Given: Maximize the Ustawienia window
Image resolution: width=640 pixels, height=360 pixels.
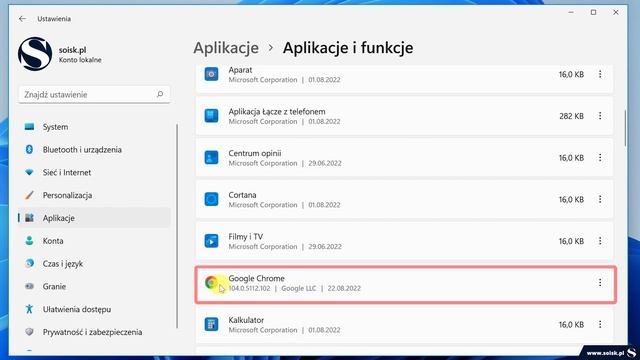Looking at the screenshot, I should click(593, 13).
